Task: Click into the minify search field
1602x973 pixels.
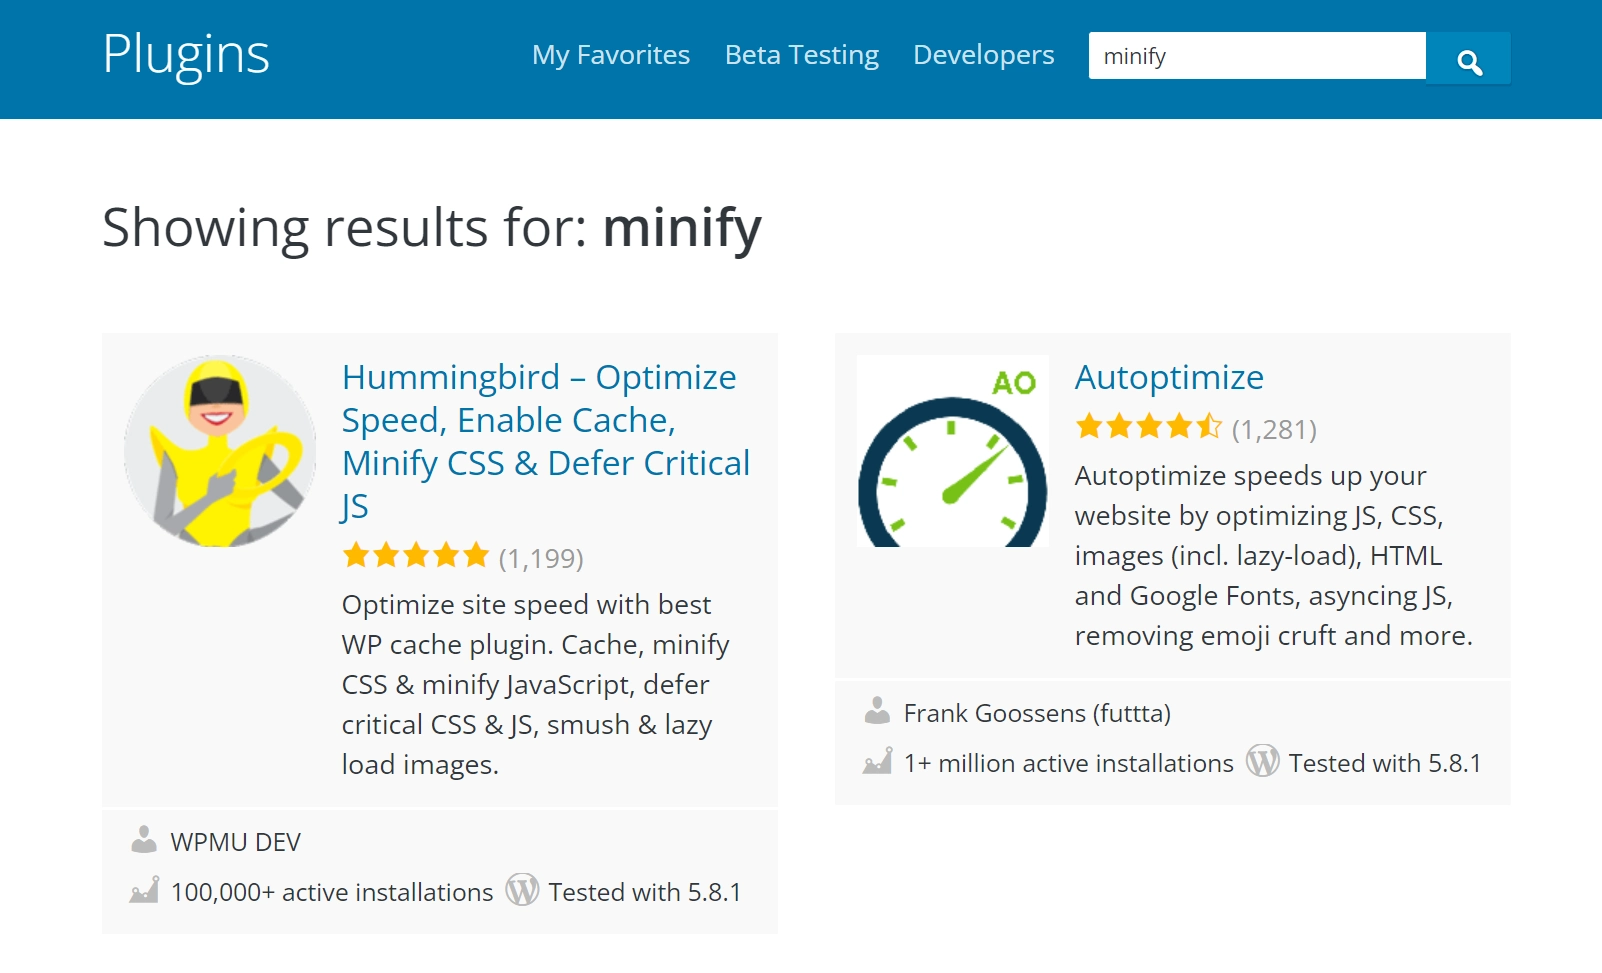Action: tap(1257, 56)
